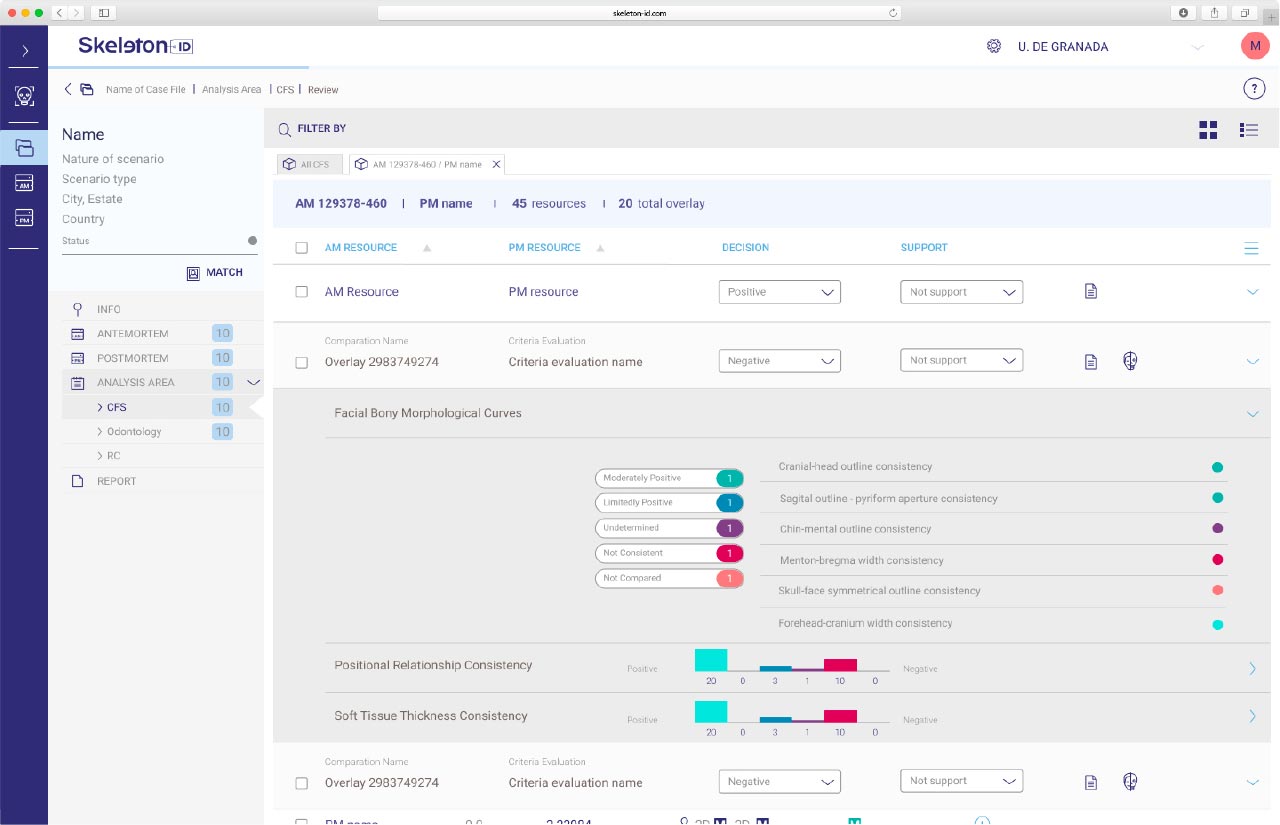
Task: Click the Moderately Positive legend pill
Action: point(668,478)
